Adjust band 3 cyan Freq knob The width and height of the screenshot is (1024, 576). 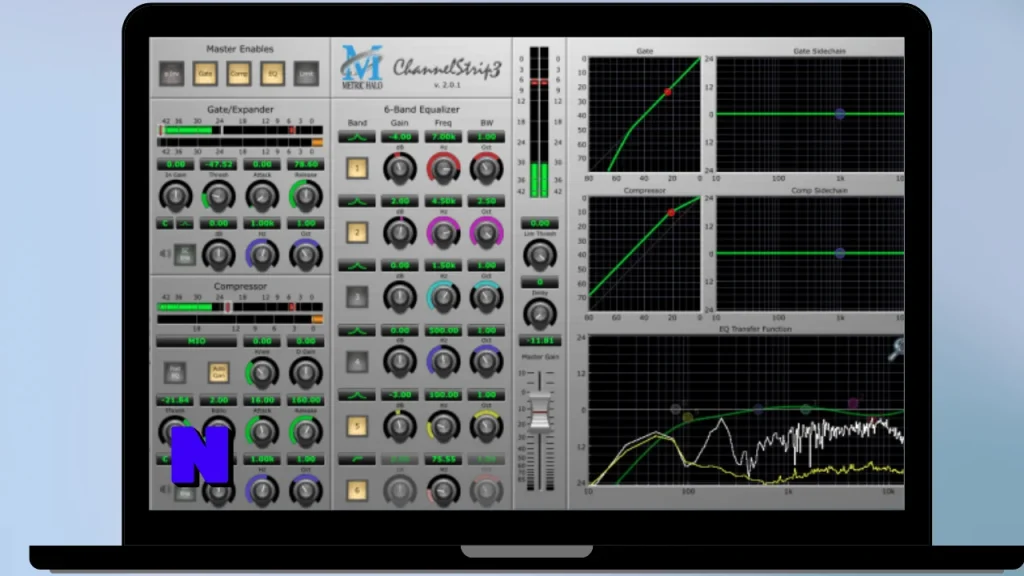pos(443,297)
